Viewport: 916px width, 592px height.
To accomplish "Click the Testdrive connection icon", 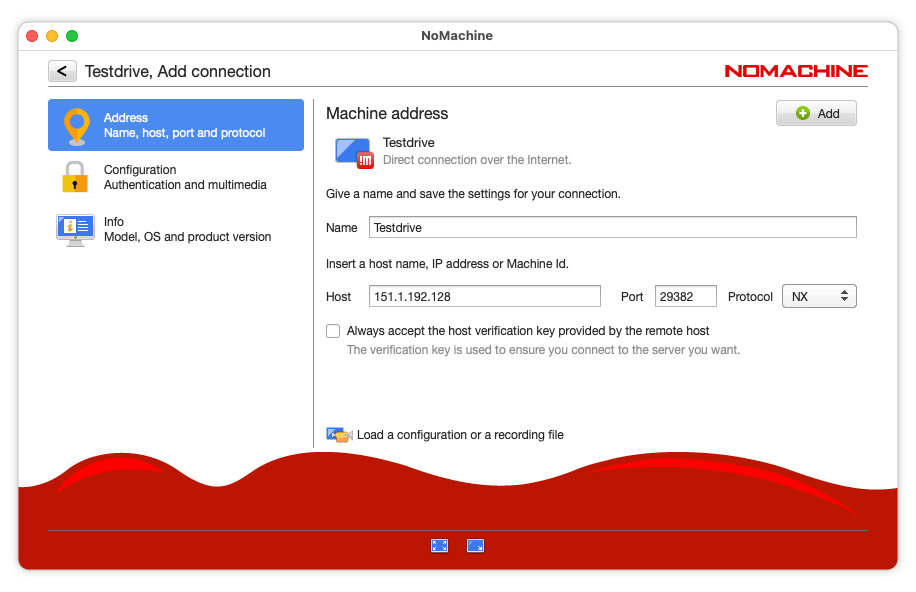I will tap(354, 153).
